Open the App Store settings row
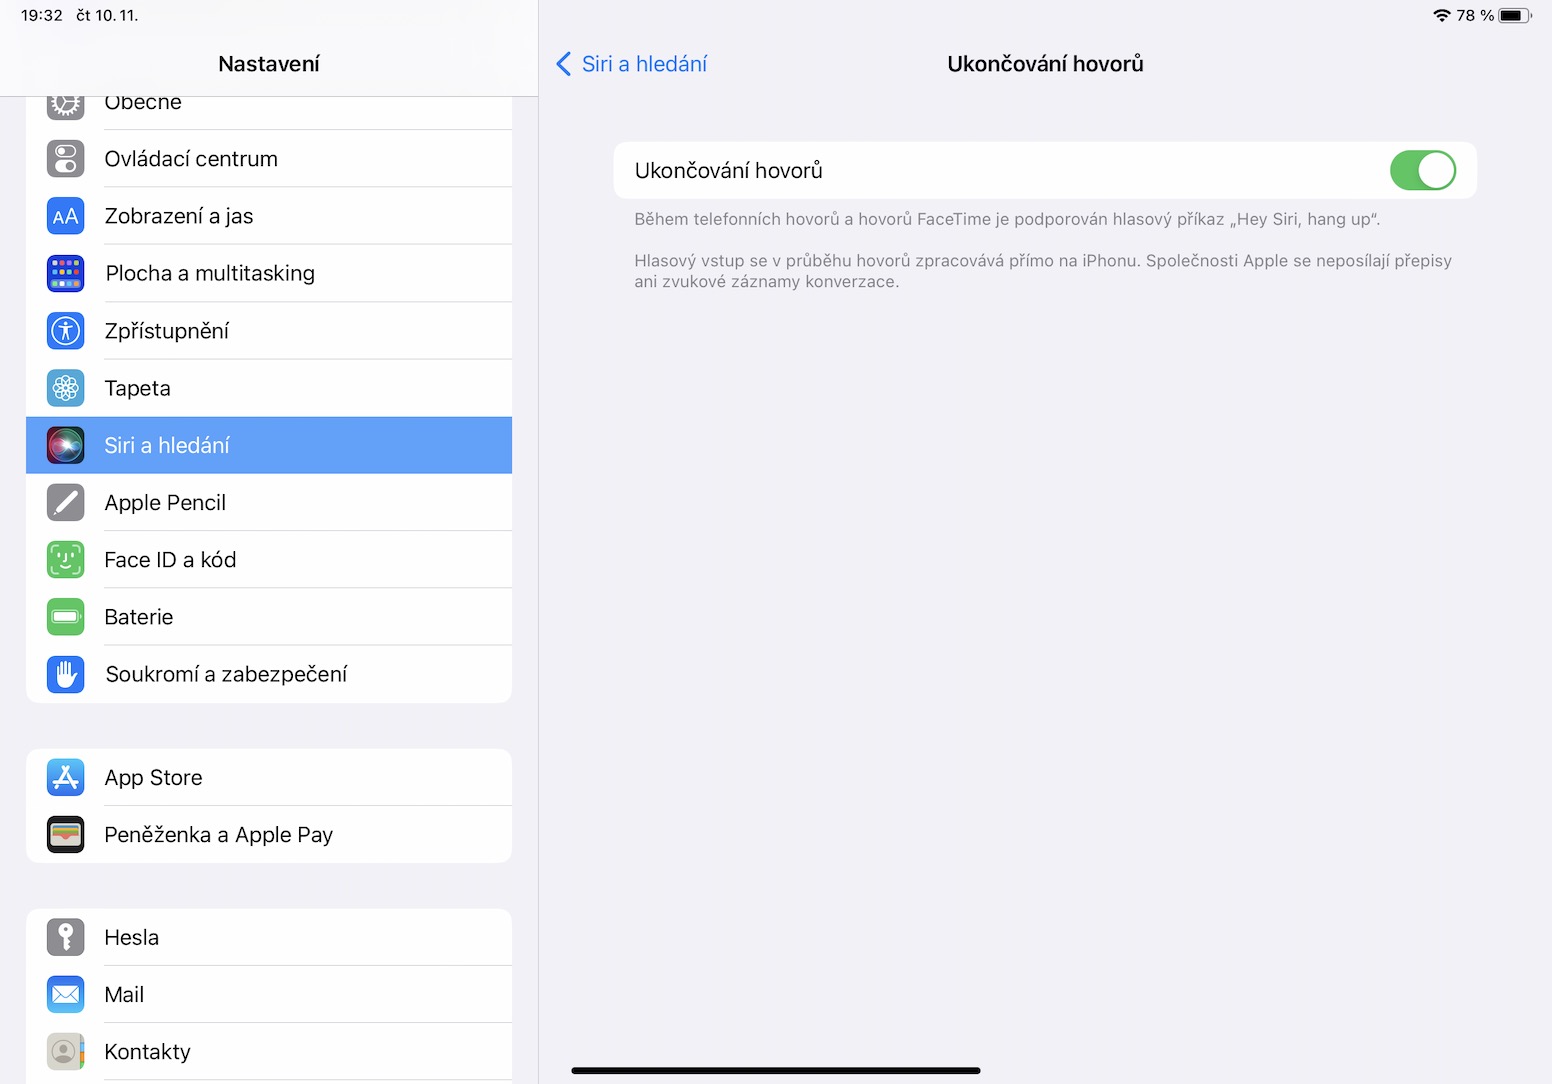Image resolution: width=1552 pixels, height=1084 pixels. [x=268, y=777]
